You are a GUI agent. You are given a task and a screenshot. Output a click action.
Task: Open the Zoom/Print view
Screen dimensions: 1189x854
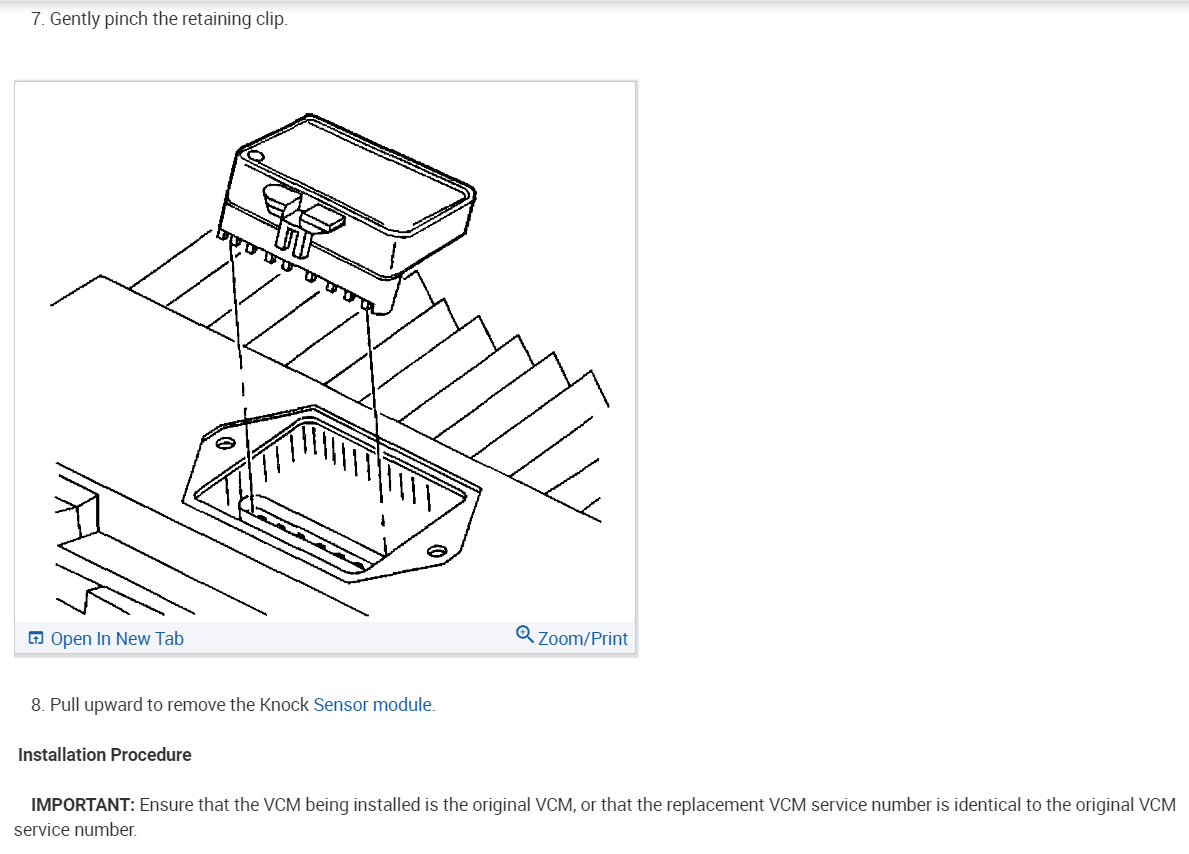pos(582,639)
